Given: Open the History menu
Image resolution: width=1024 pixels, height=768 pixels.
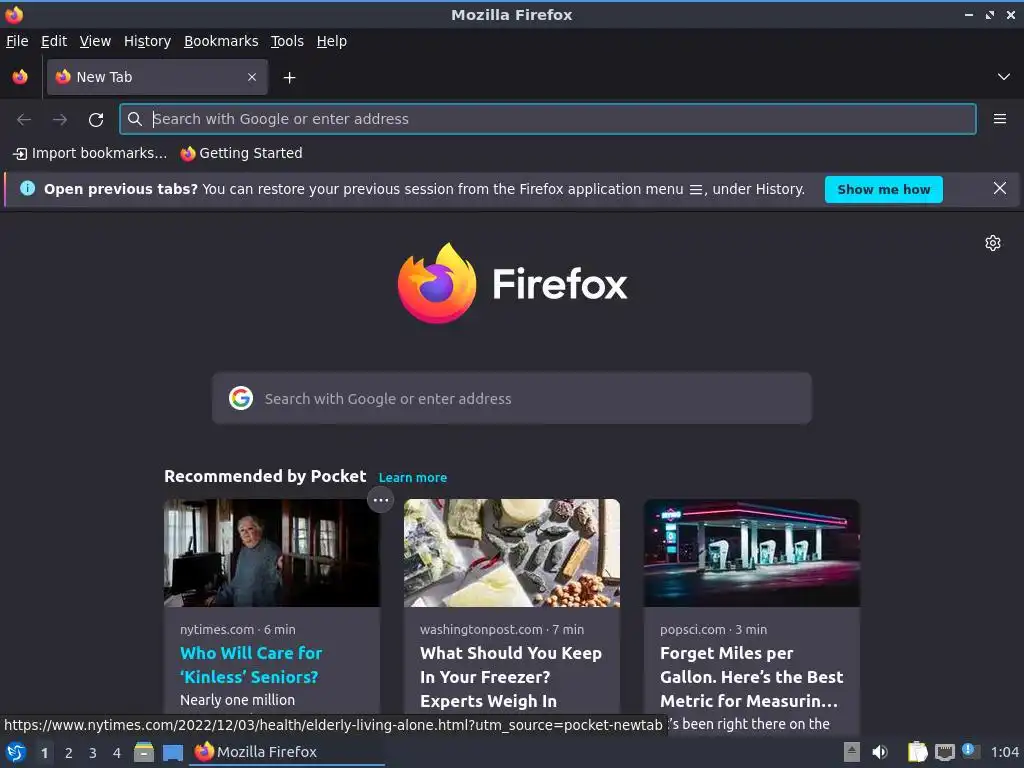Looking at the screenshot, I should [148, 41].
